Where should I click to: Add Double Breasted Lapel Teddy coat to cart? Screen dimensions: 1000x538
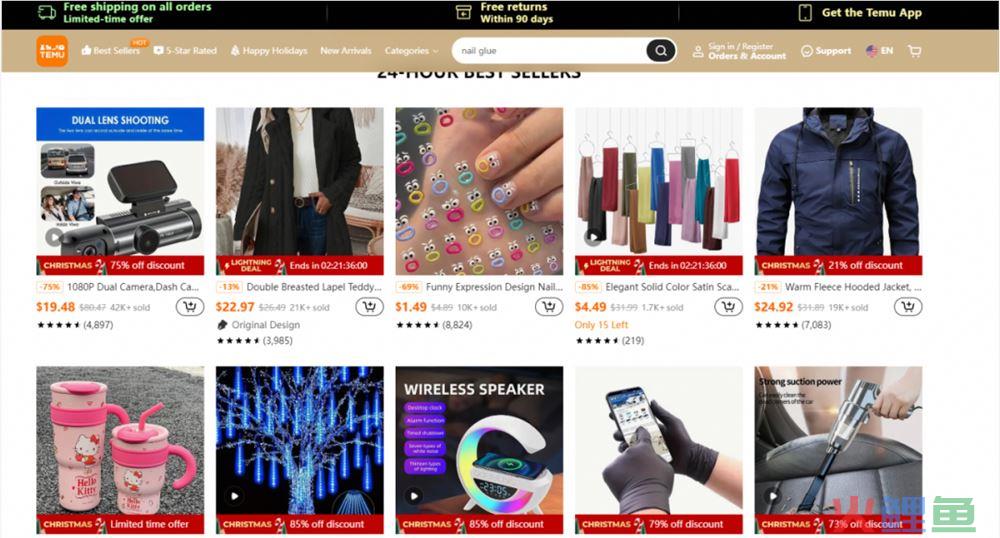(369, 307)
